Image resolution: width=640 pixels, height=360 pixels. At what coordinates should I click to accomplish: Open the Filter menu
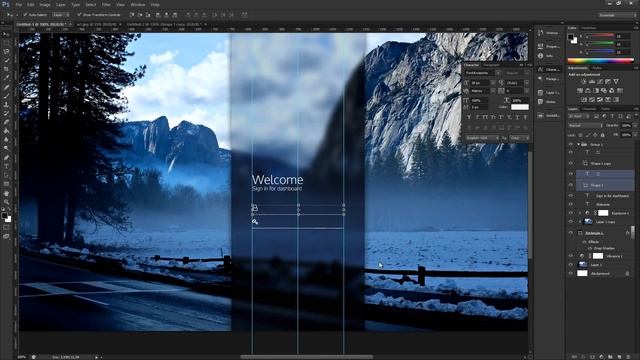click(106, 4)
